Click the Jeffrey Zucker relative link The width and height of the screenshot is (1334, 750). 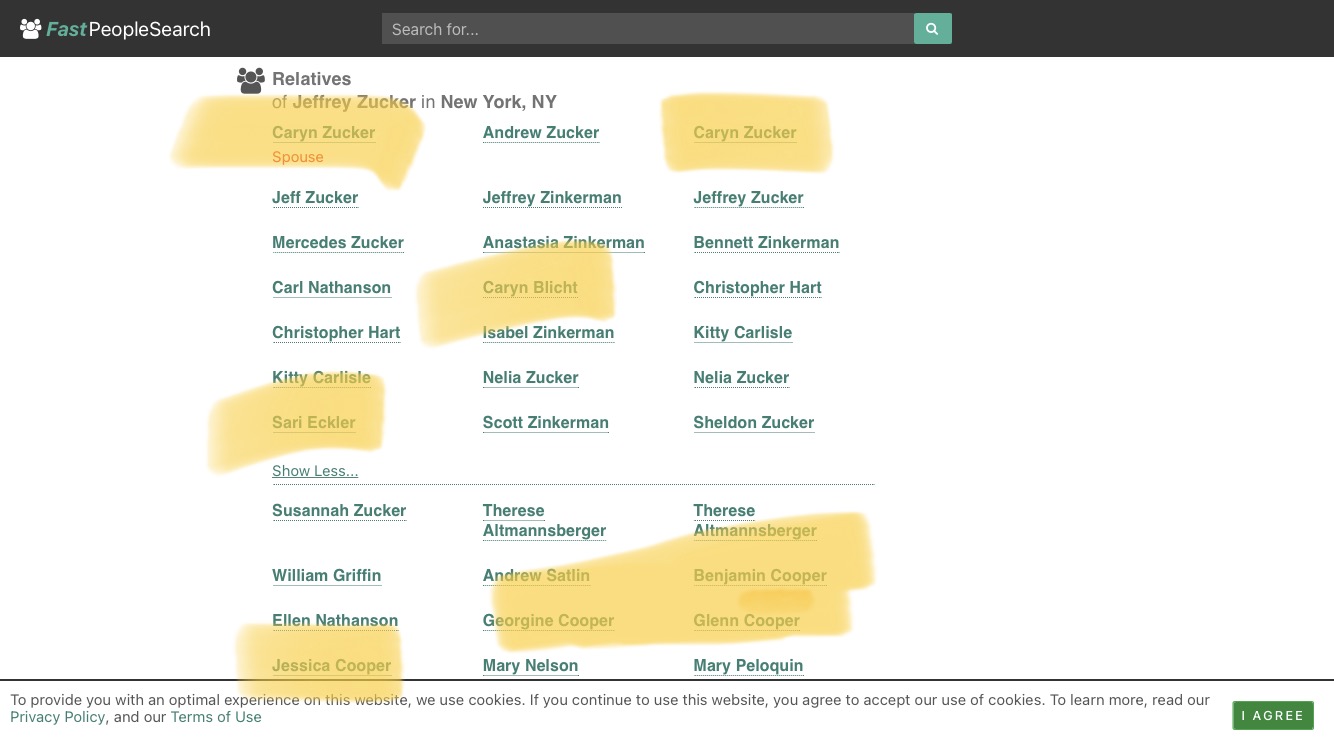(x=748, y=198)
